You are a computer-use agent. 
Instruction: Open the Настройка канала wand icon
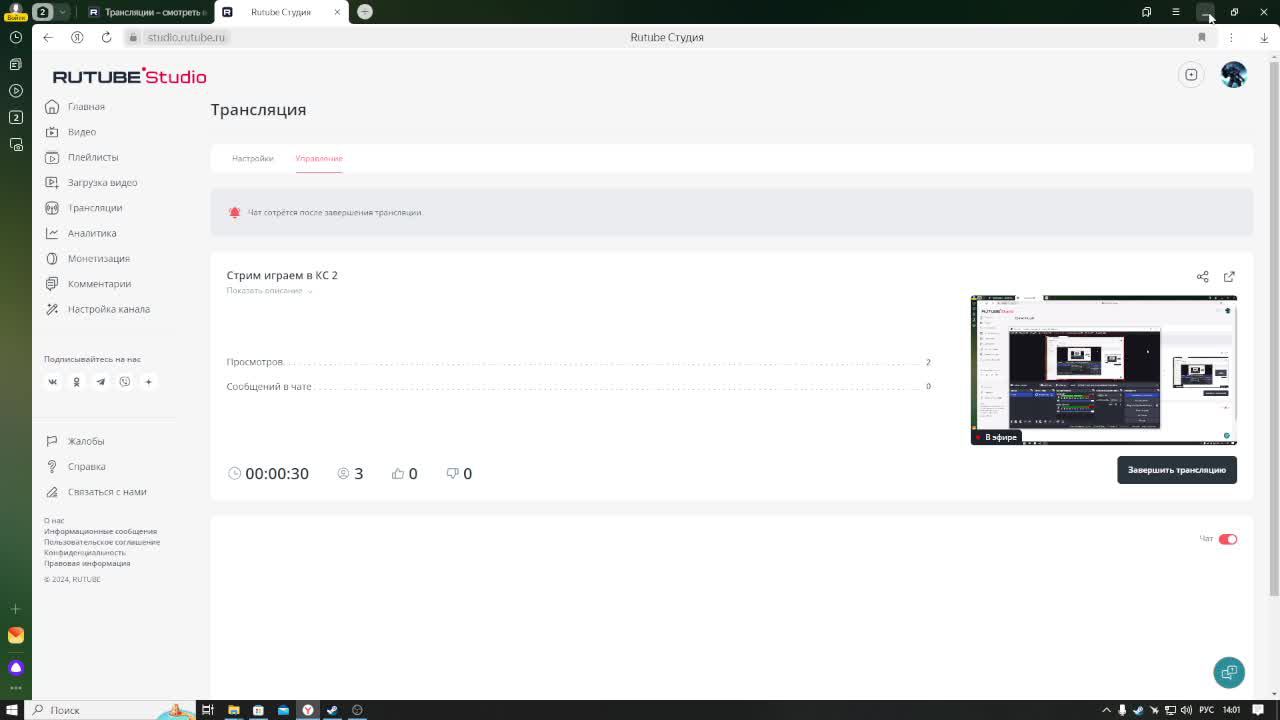point(52,309)
